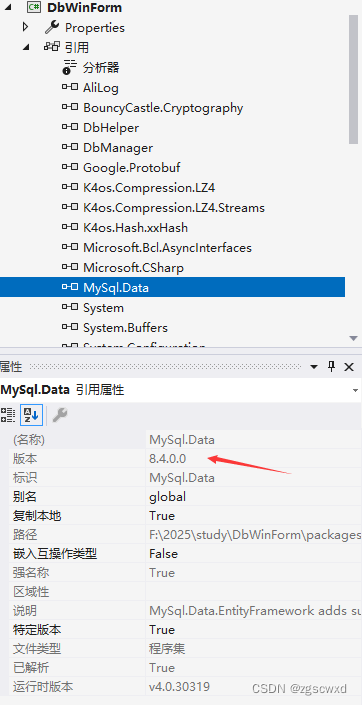Screen dimensions: 362x705
Task: Click the Solution Explorer vertical scrollbar thumb
Action: click(x=354, y=79)
